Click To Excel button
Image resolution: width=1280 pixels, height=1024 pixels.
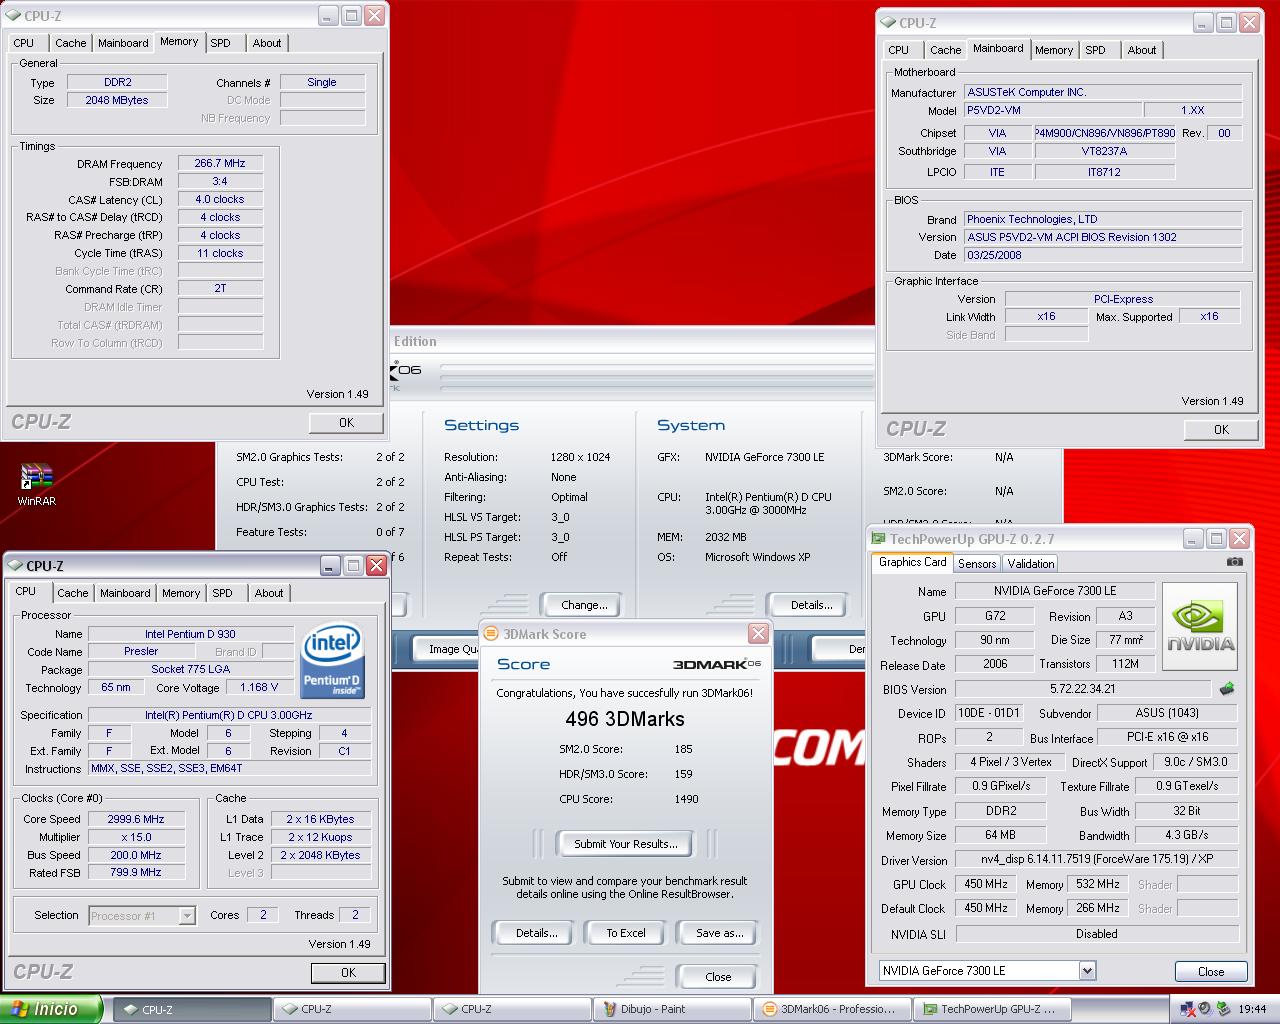[x=626, y=933]
